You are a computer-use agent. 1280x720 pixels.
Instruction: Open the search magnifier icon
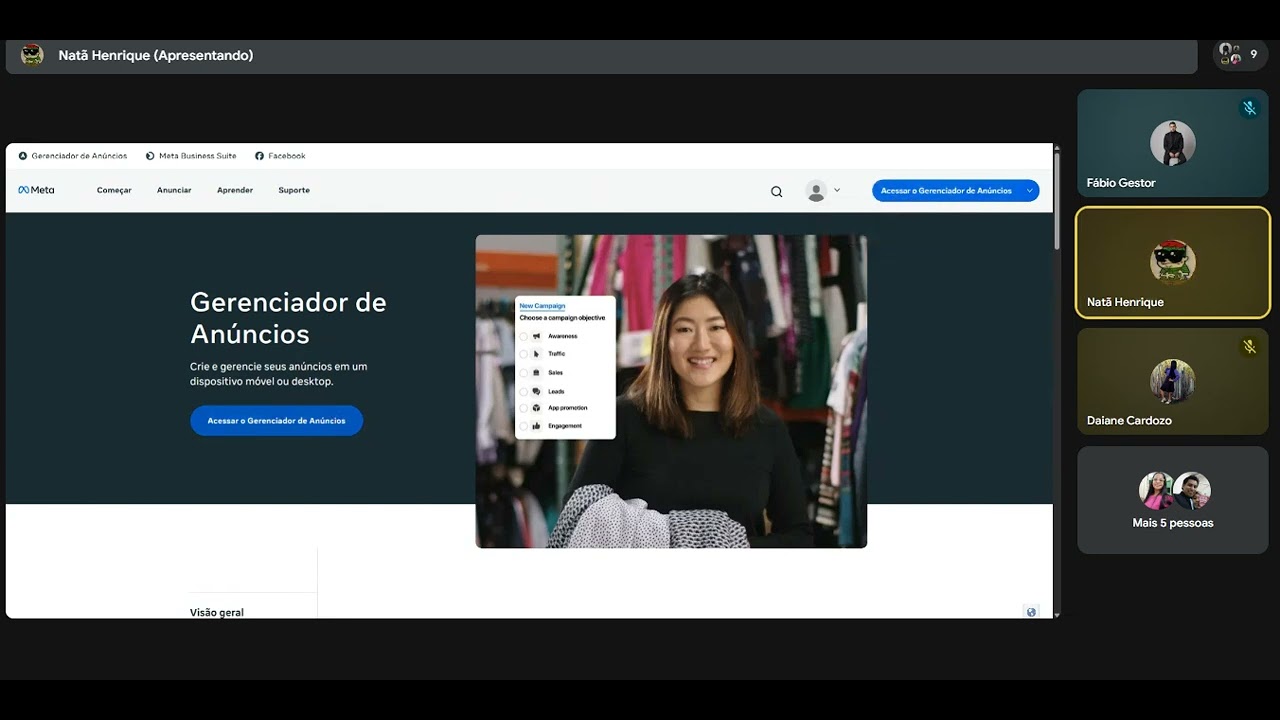776,191
